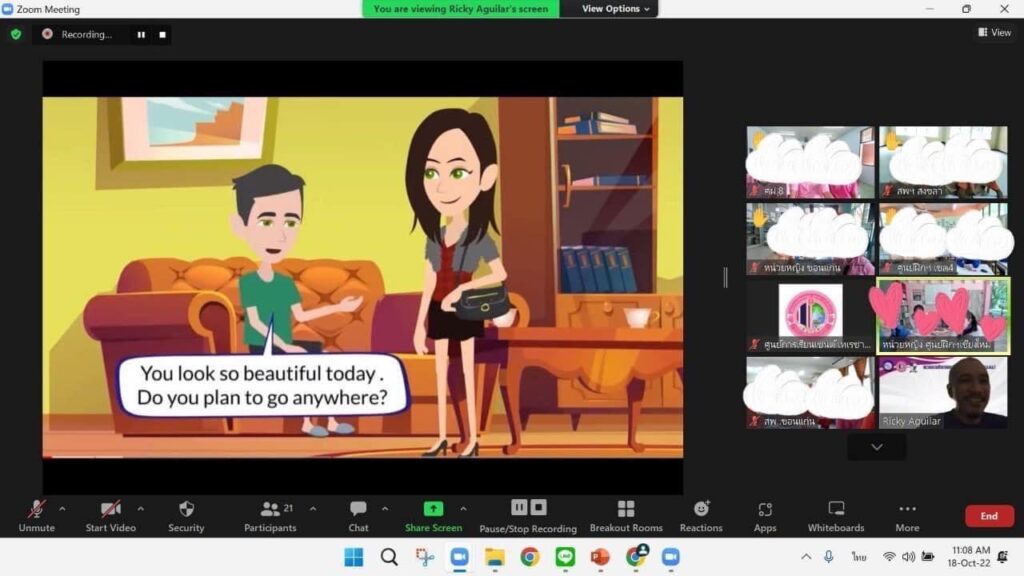The image size is (1024, 576).
Task: Click the red End button
Action: (988, 516)
